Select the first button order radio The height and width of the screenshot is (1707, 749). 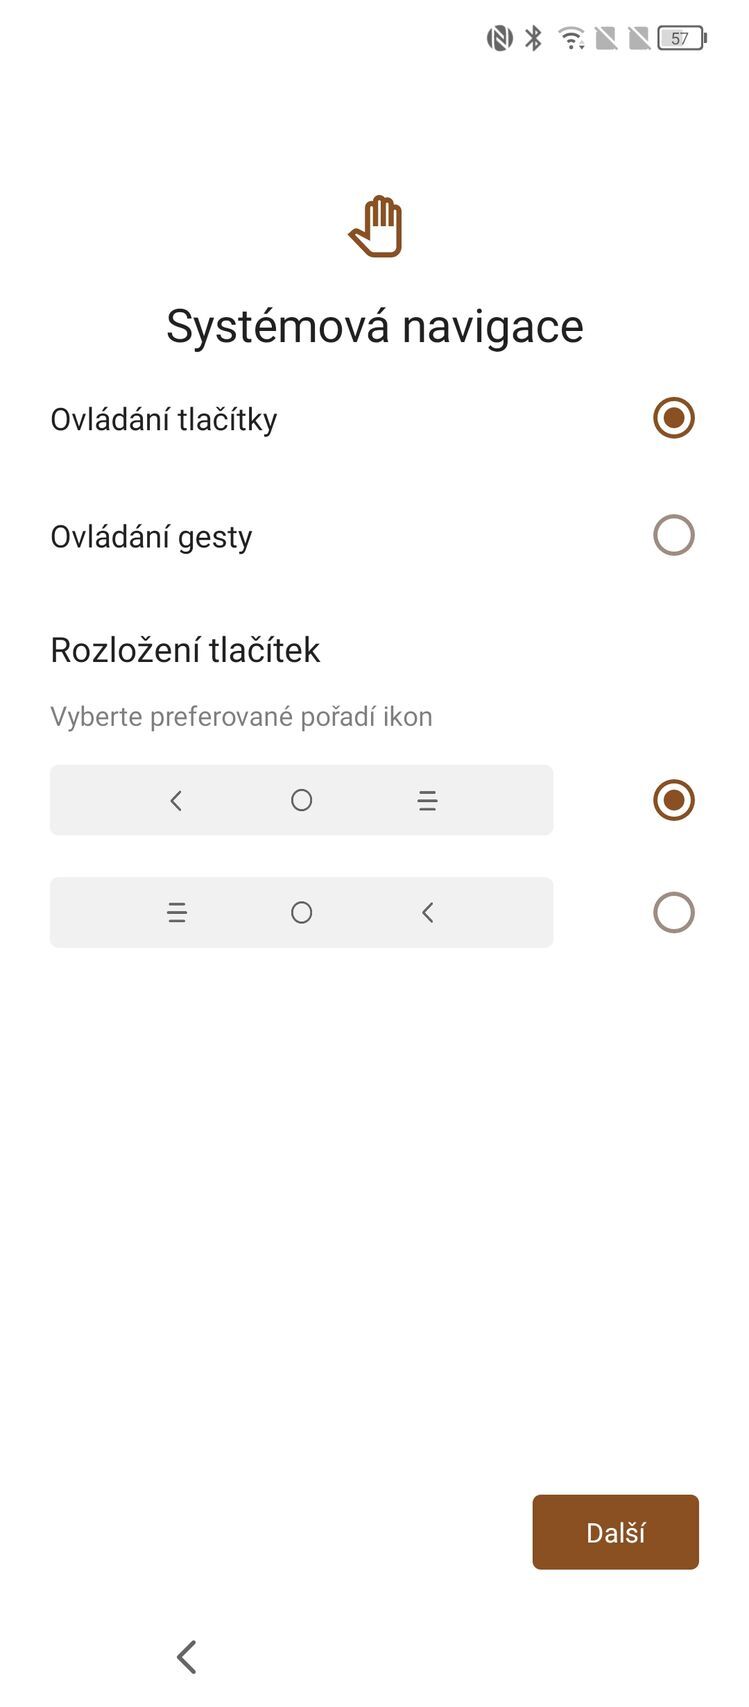(x=674, y=800)
